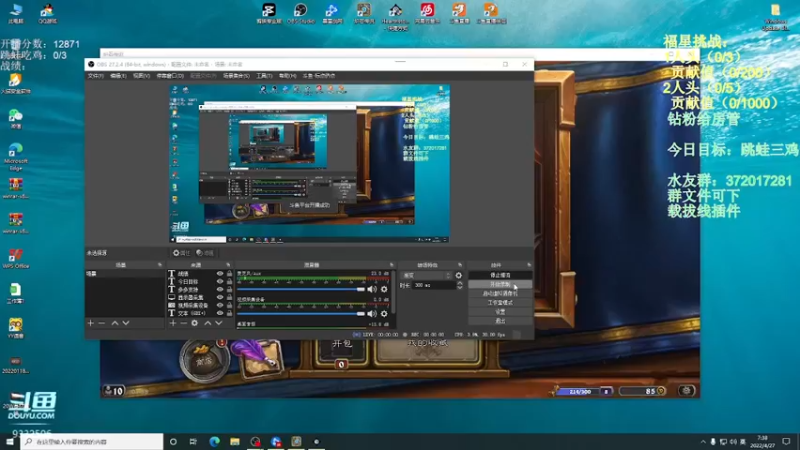Click the Windows taskbar search box
Screen dimensions: 800x450
(92, 441)
